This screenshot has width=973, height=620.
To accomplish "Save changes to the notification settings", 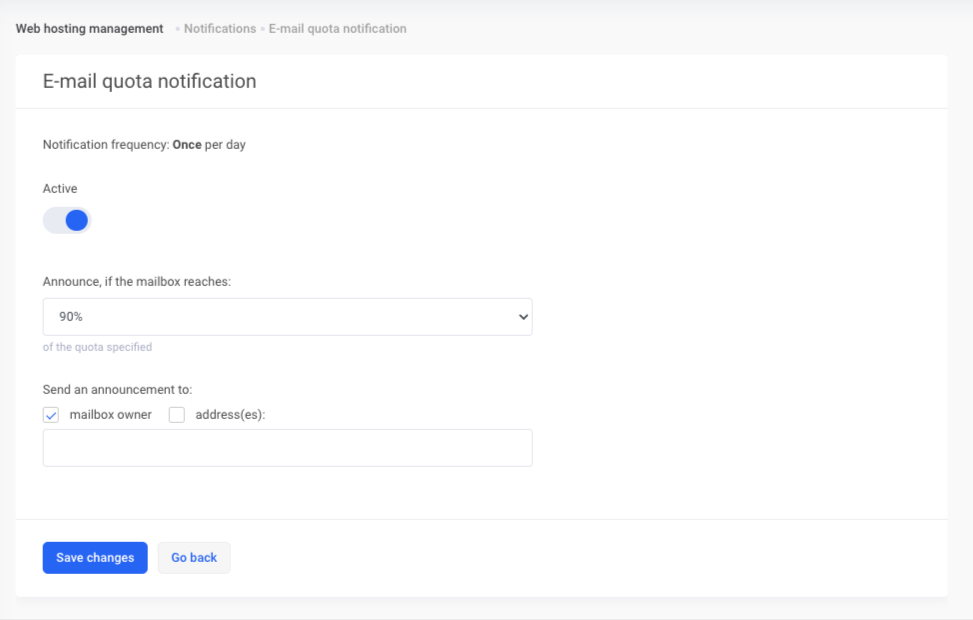I will pyautogui.click(x=95, y=558).
